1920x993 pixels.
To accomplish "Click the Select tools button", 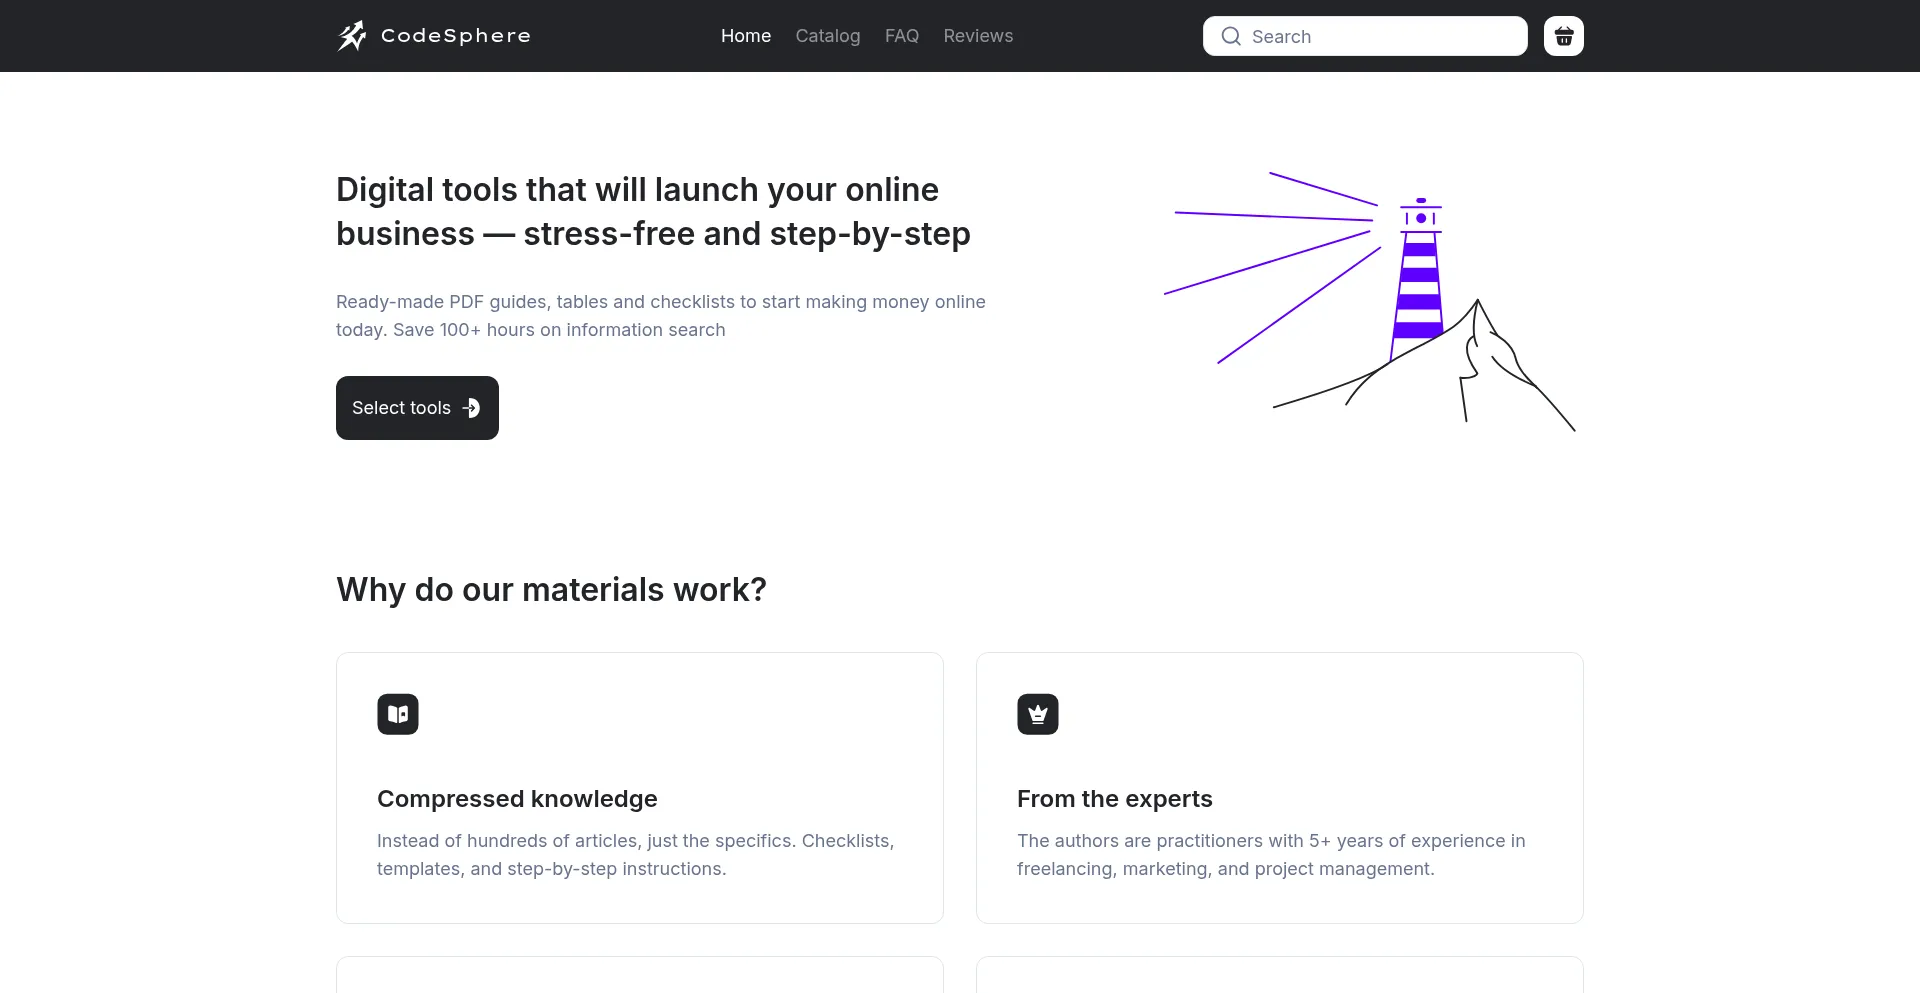I will point(417,408).
